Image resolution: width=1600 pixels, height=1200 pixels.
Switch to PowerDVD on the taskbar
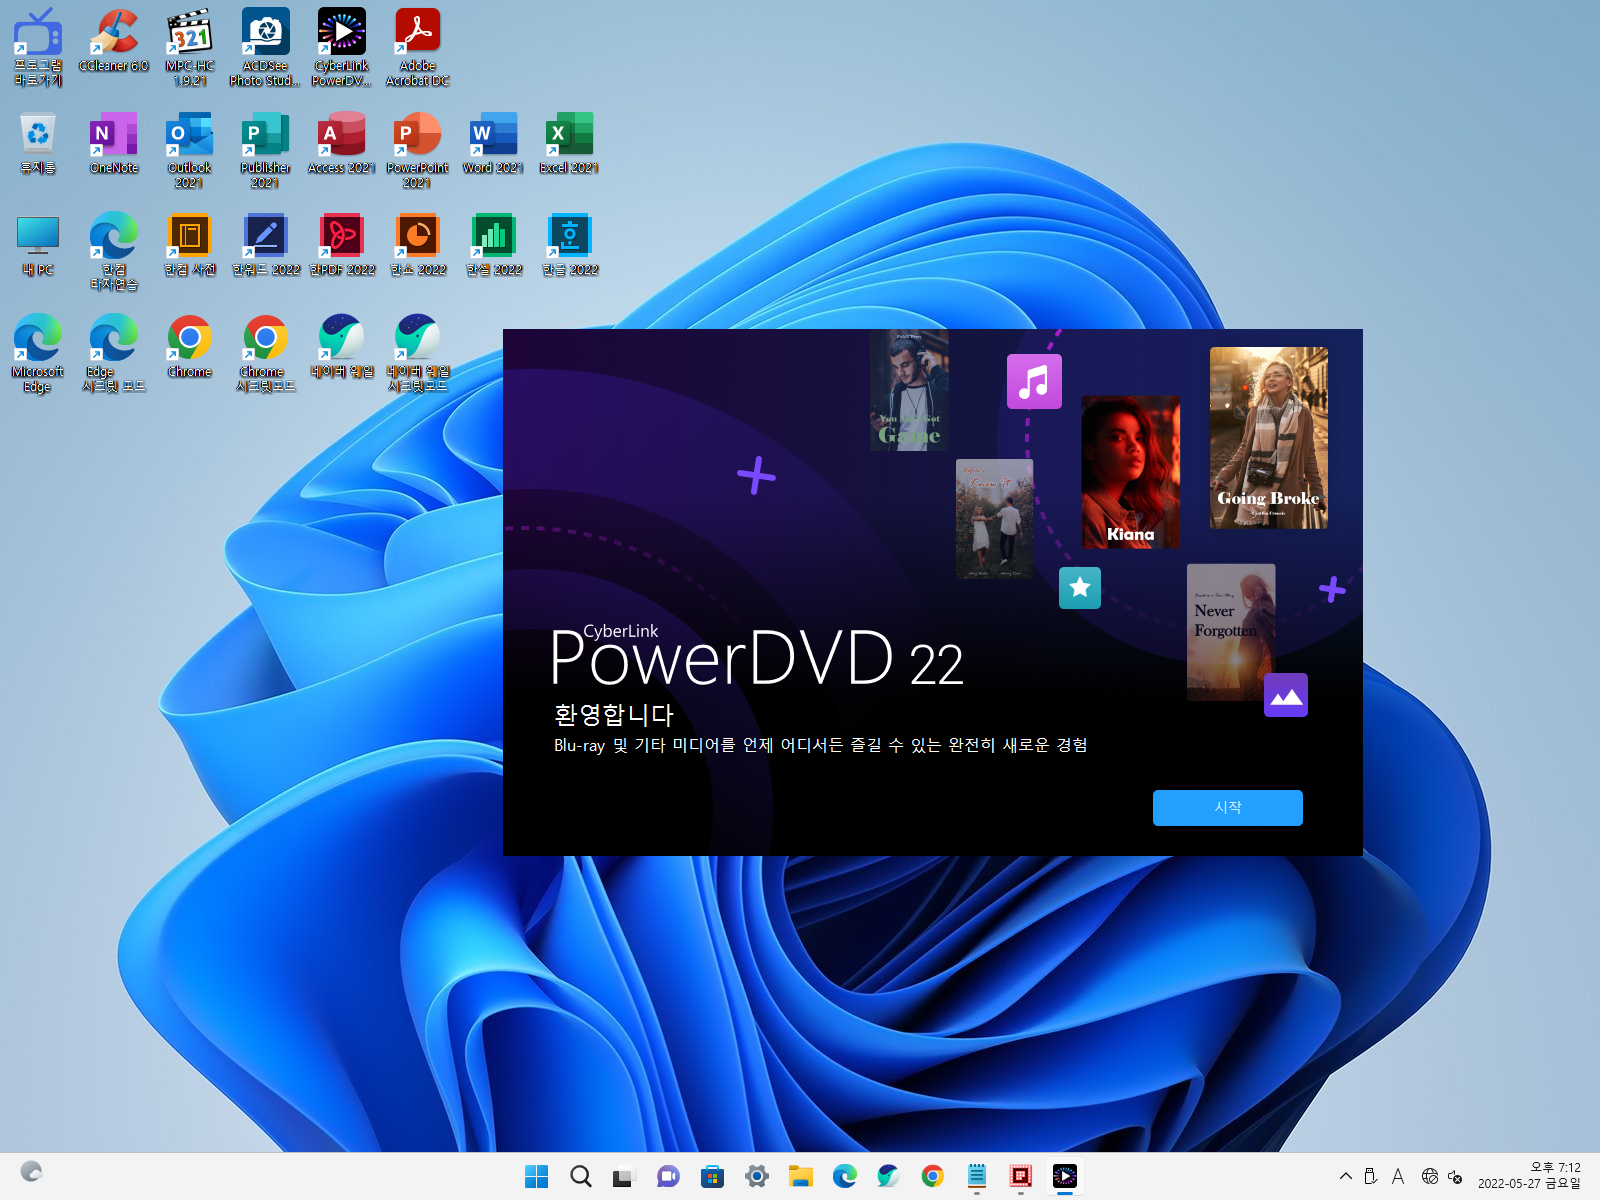coord(1065,1176)
